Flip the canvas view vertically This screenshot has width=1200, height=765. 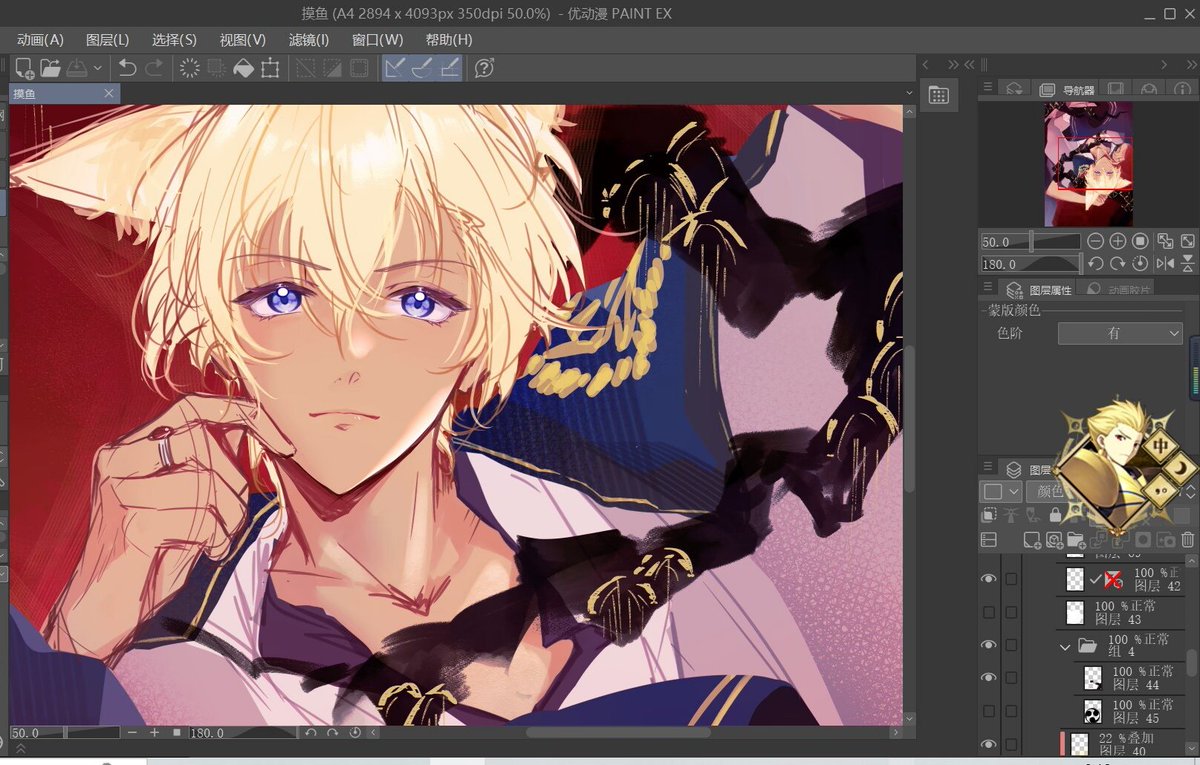click(x=1187, y=264)
